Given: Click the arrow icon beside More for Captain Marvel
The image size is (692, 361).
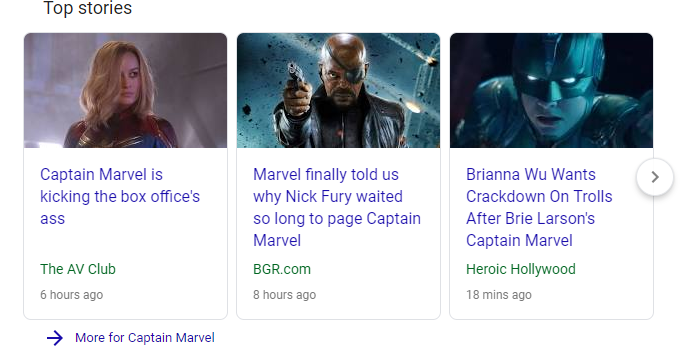Looking at the screenshot, I should [x=55, y=338].
